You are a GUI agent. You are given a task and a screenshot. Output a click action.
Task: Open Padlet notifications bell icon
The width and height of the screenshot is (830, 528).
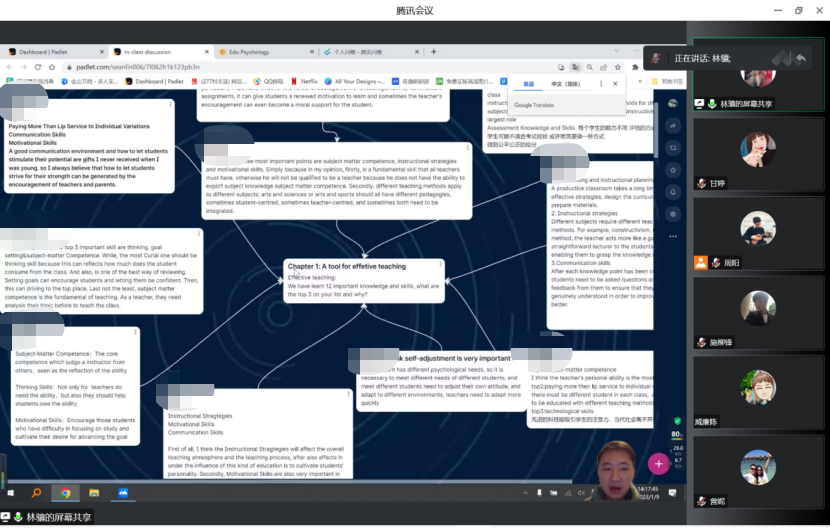[673, 191]
